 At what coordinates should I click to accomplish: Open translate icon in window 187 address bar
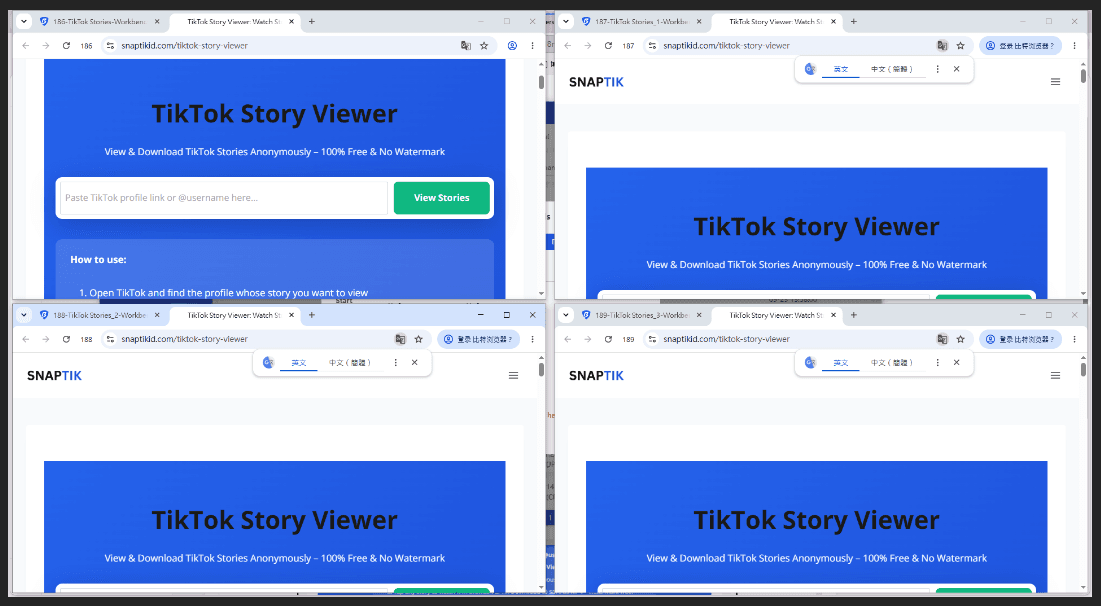pyautogui.click(x=942, y=46)
